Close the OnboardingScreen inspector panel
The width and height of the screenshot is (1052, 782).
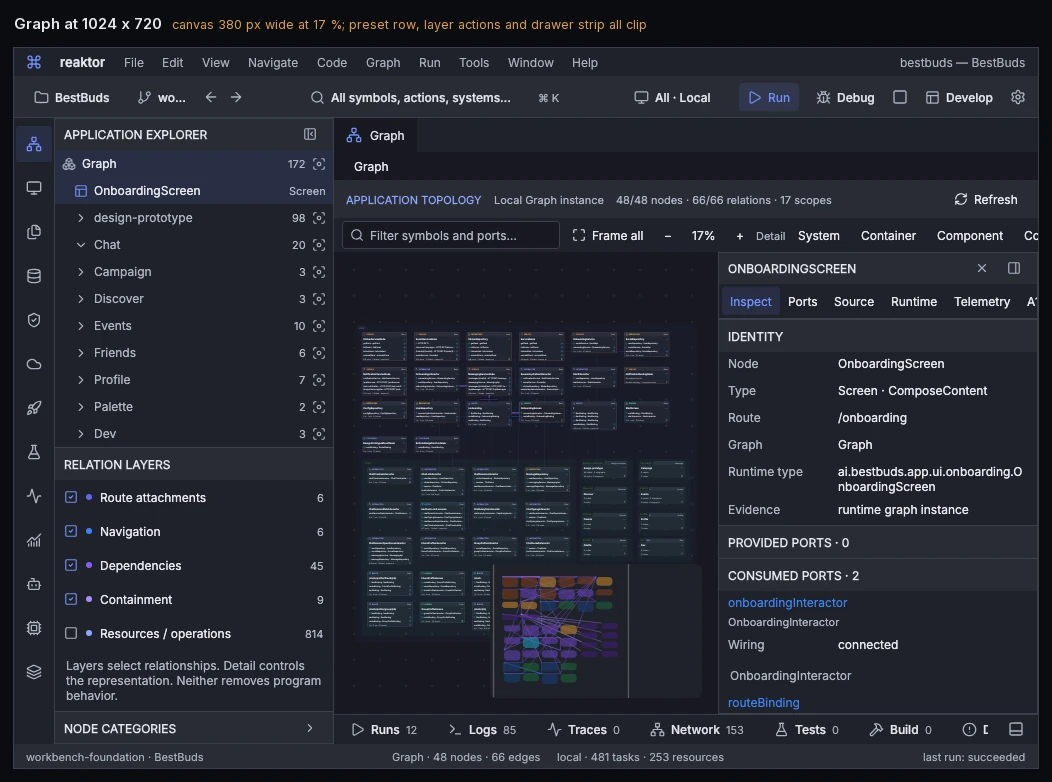tap(982, 268)
